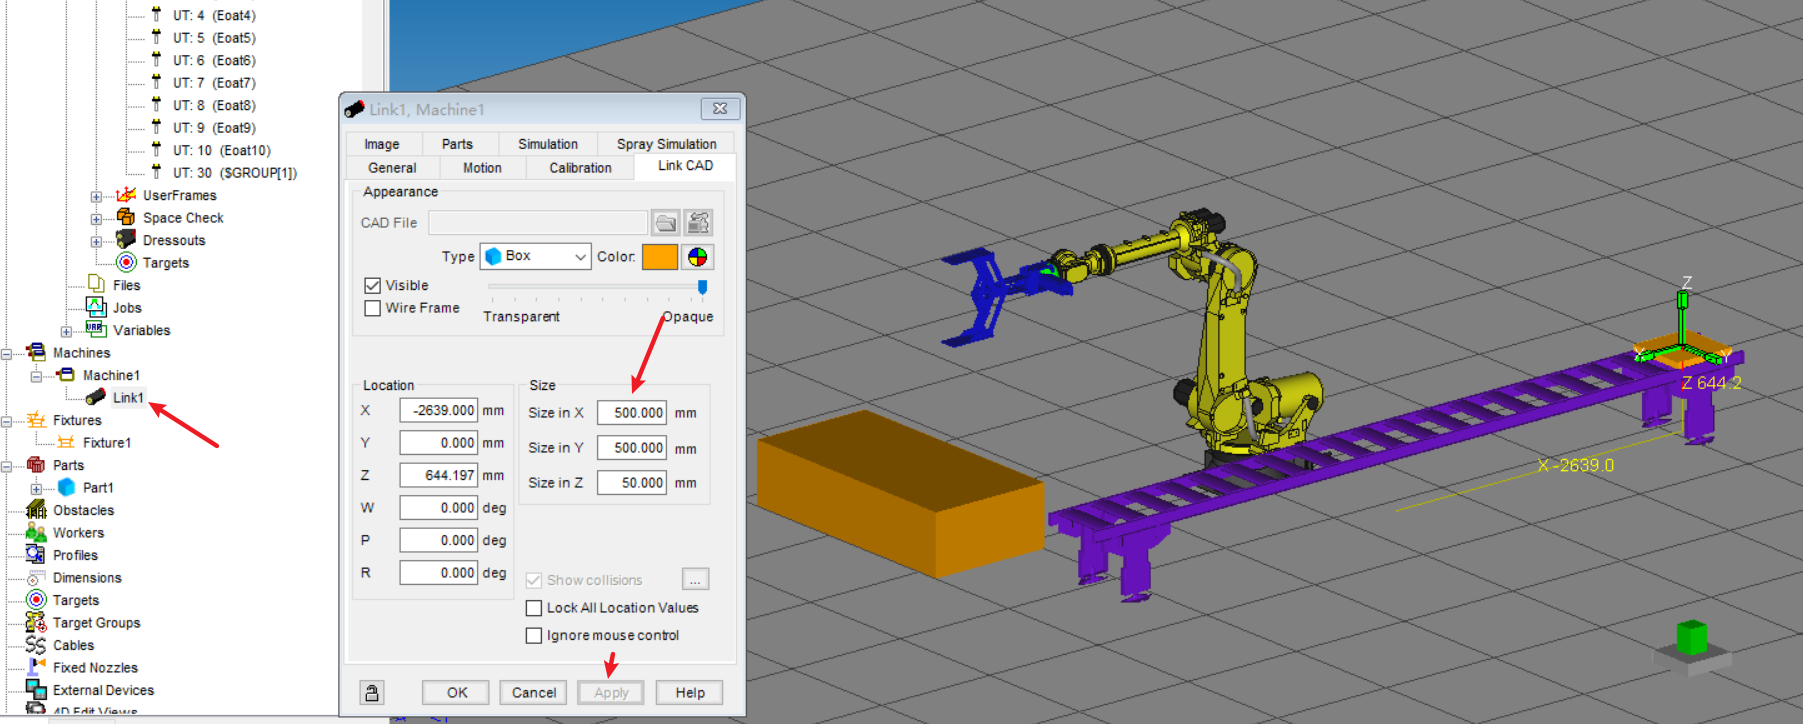Click the Obstacles icon in the tree
The width and height of the screenshot is (1803, 724).
click(x=36, y=510)
